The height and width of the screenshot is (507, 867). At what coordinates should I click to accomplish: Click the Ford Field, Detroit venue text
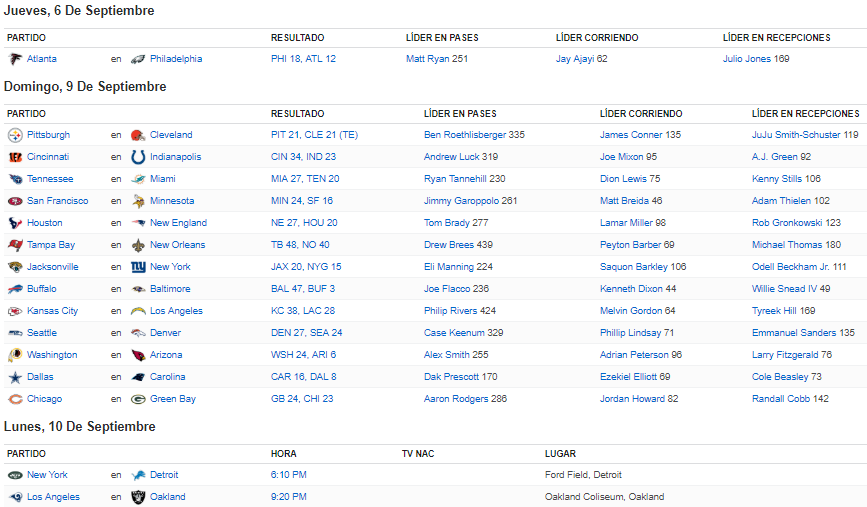tap(583, 475)
